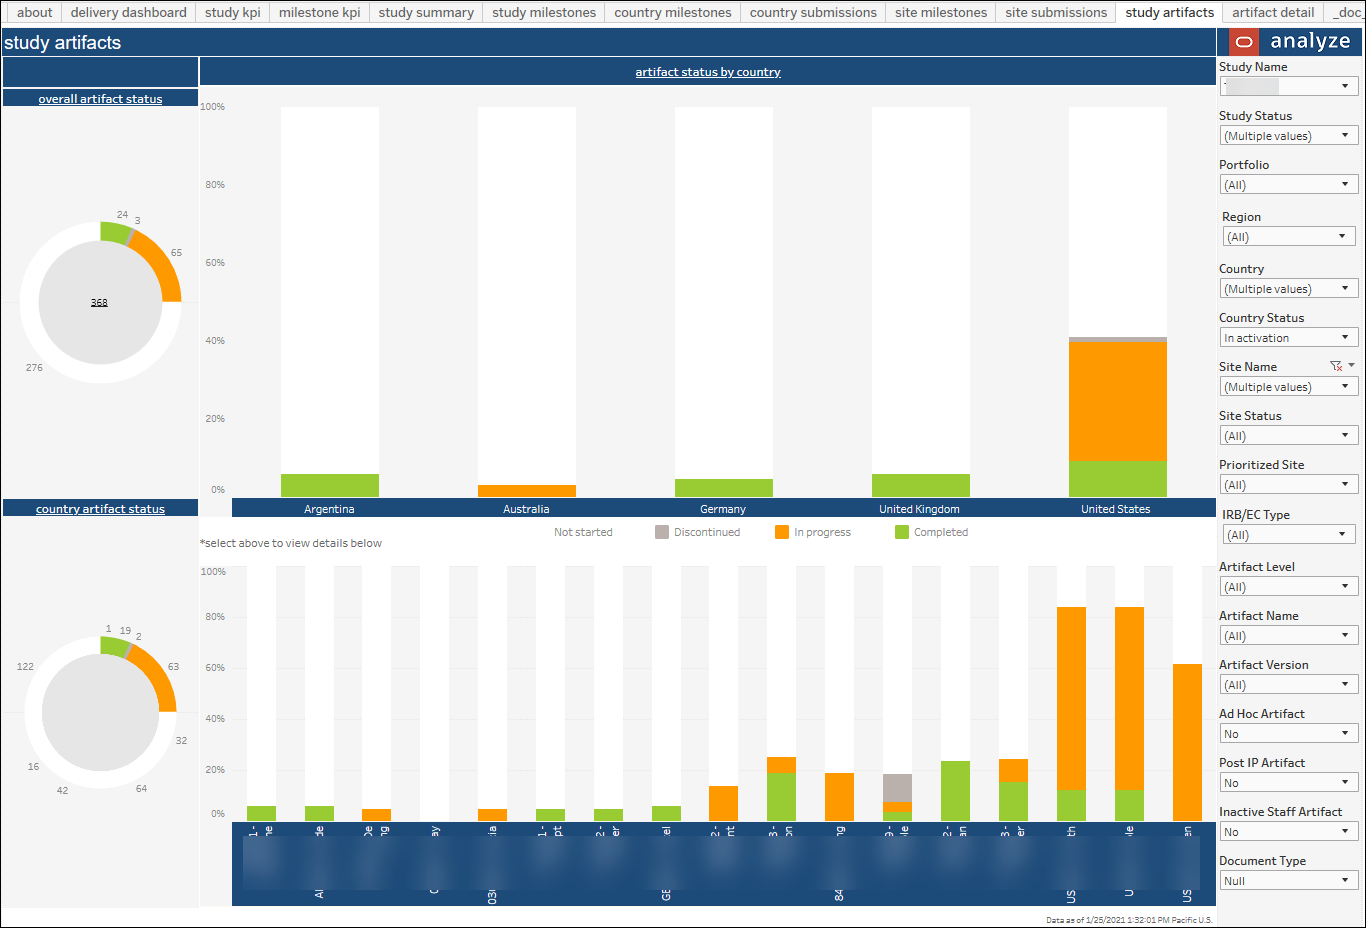Image resolution: width=1366 pixels, height=928 pixels.
Task: Open the Document Type dropdown showing Null
Action: point(1288,881)
